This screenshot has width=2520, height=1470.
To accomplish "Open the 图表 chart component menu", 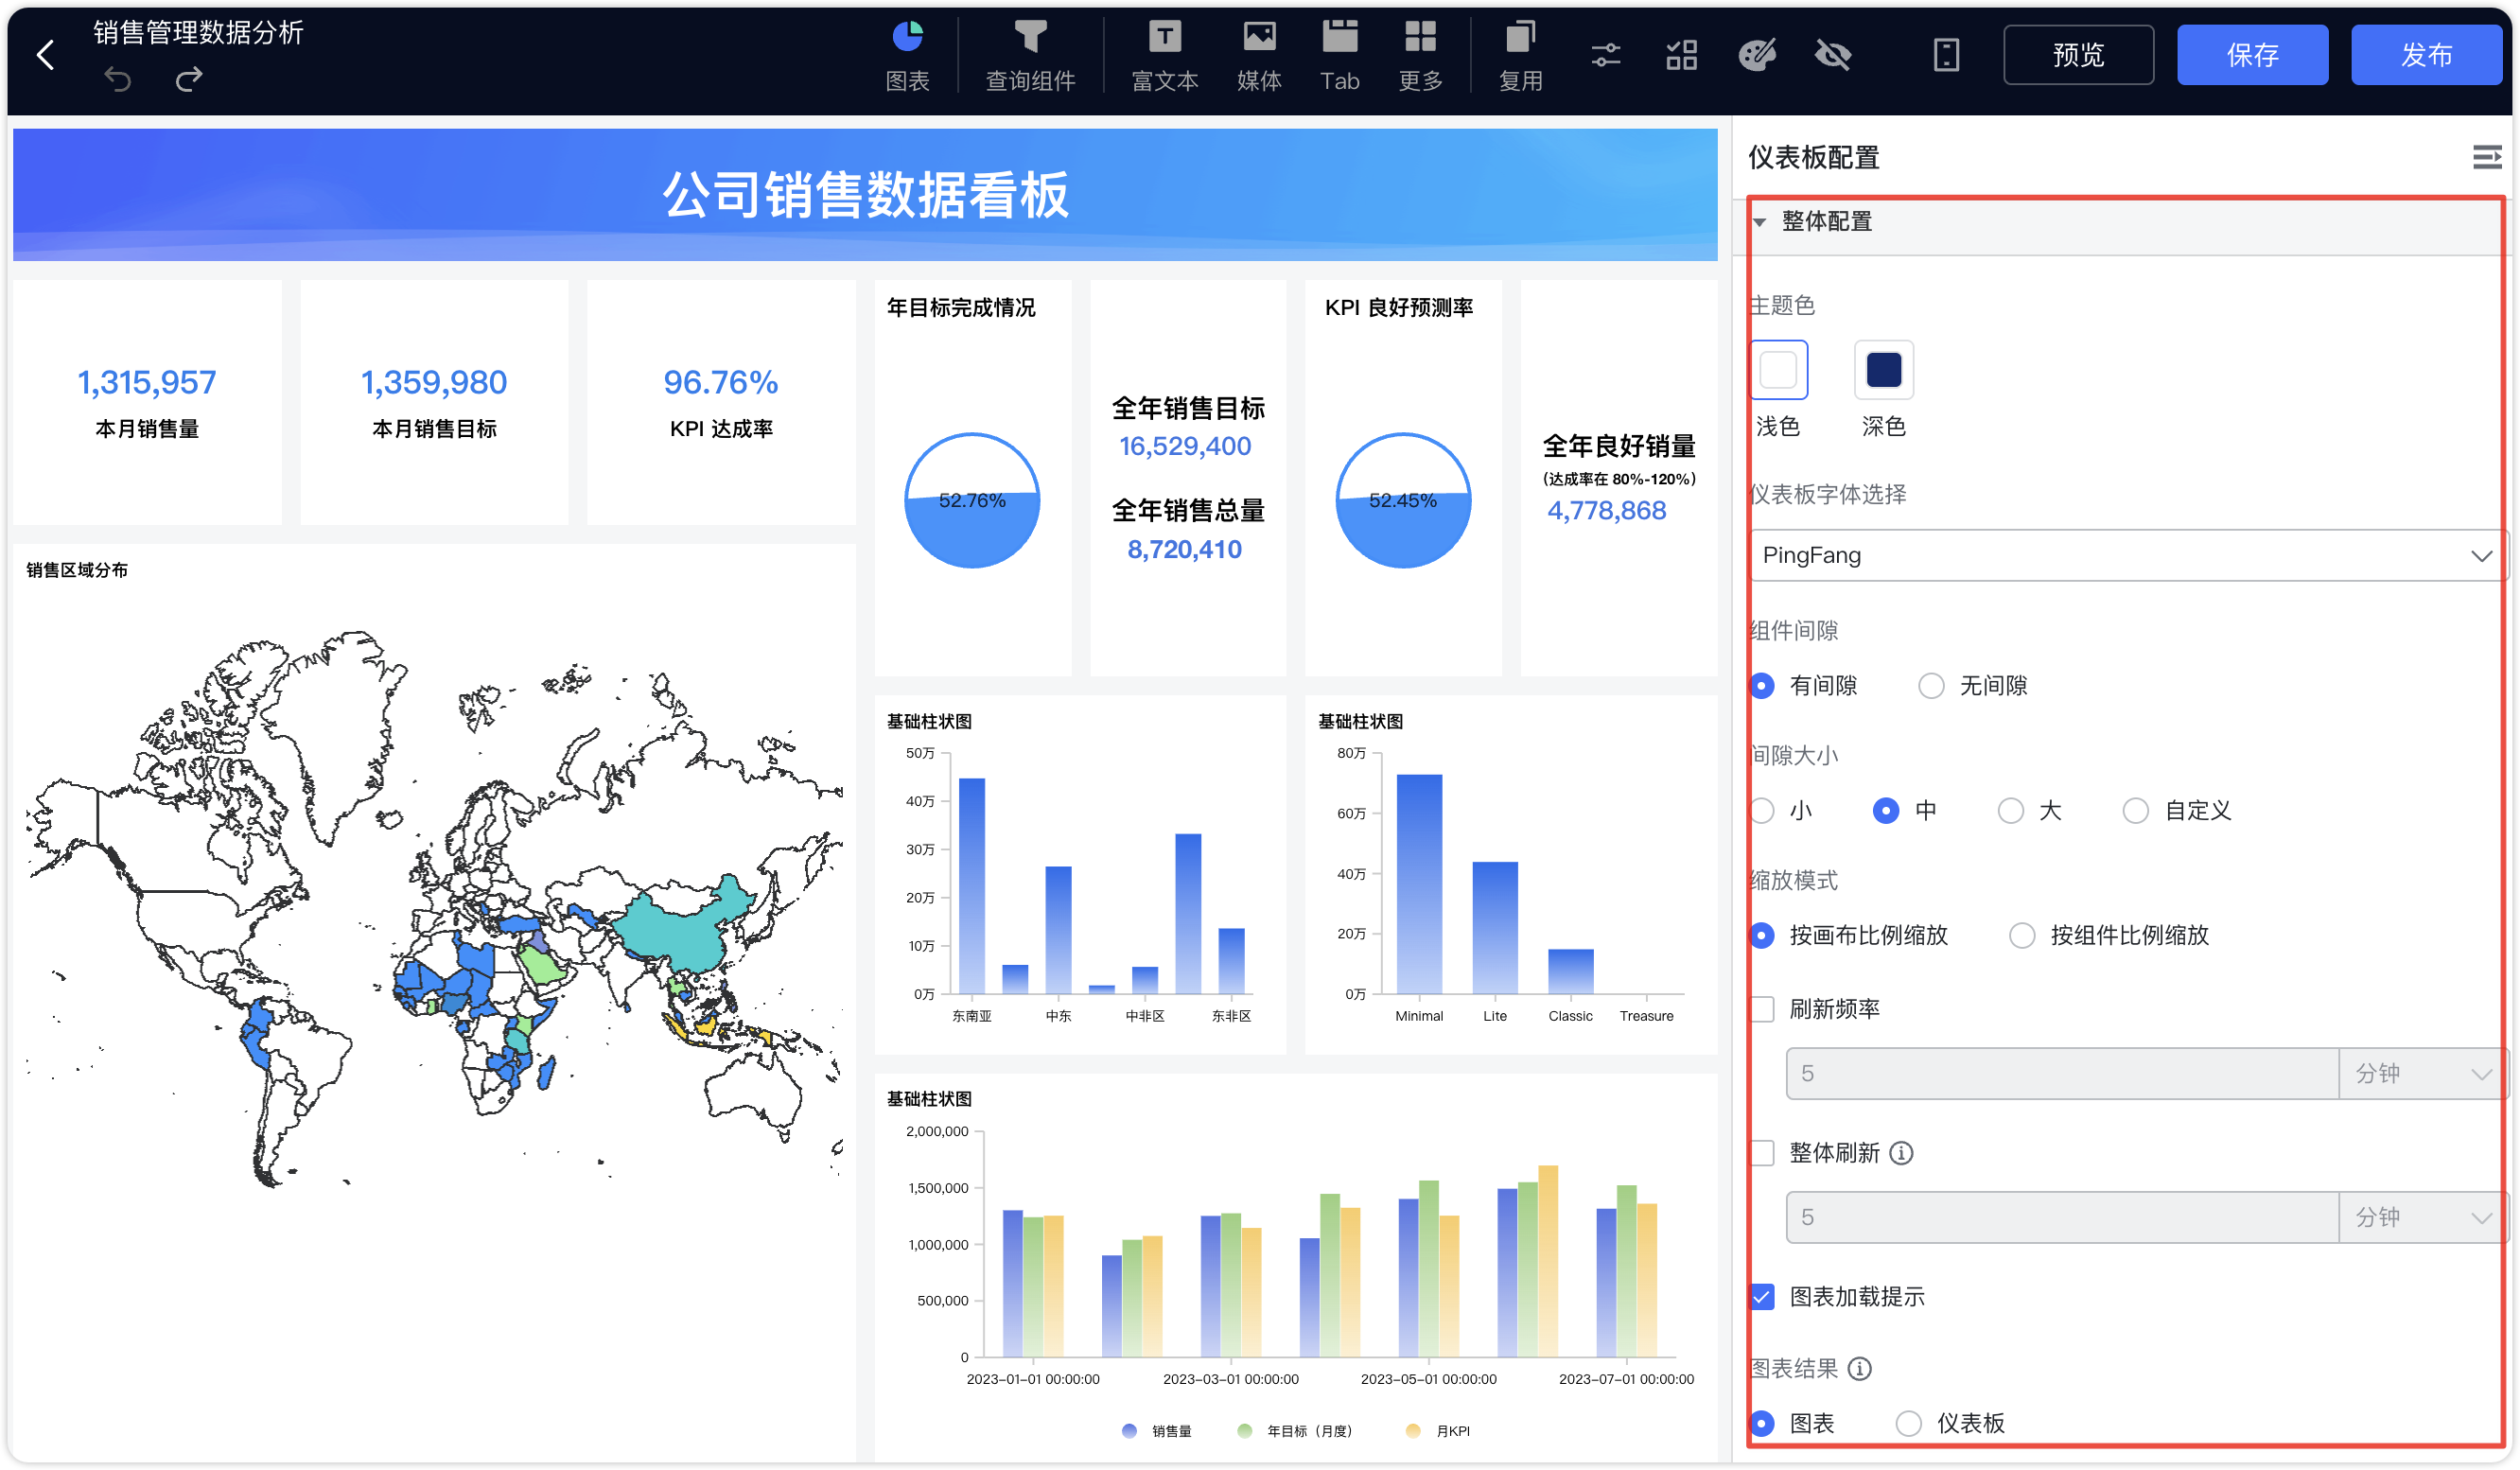I will [907, 56].
